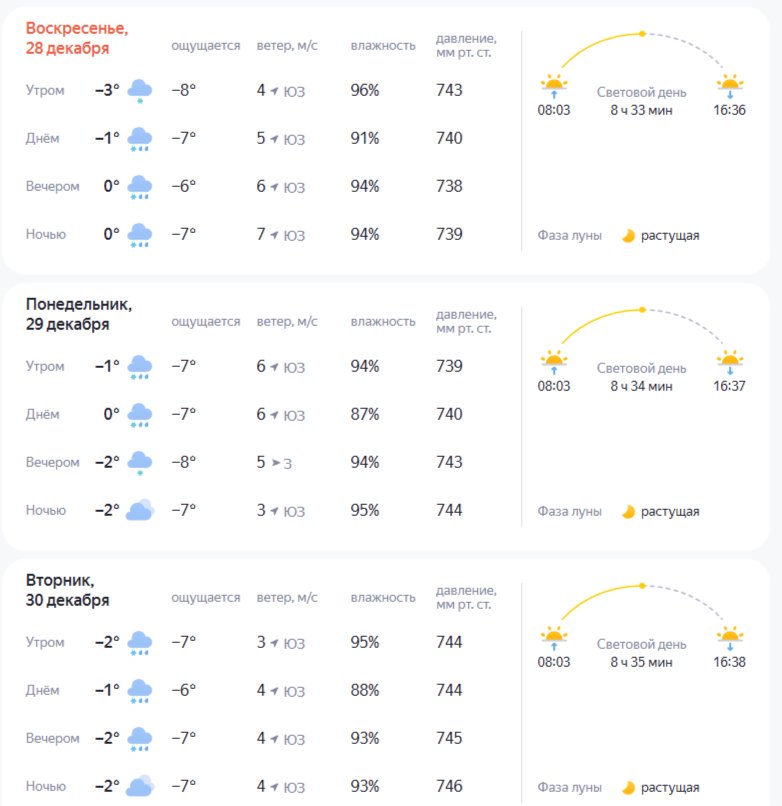The image size is (782, 806).
Task: Click Monday night partly cloudy icon
Action: (139, 511)
